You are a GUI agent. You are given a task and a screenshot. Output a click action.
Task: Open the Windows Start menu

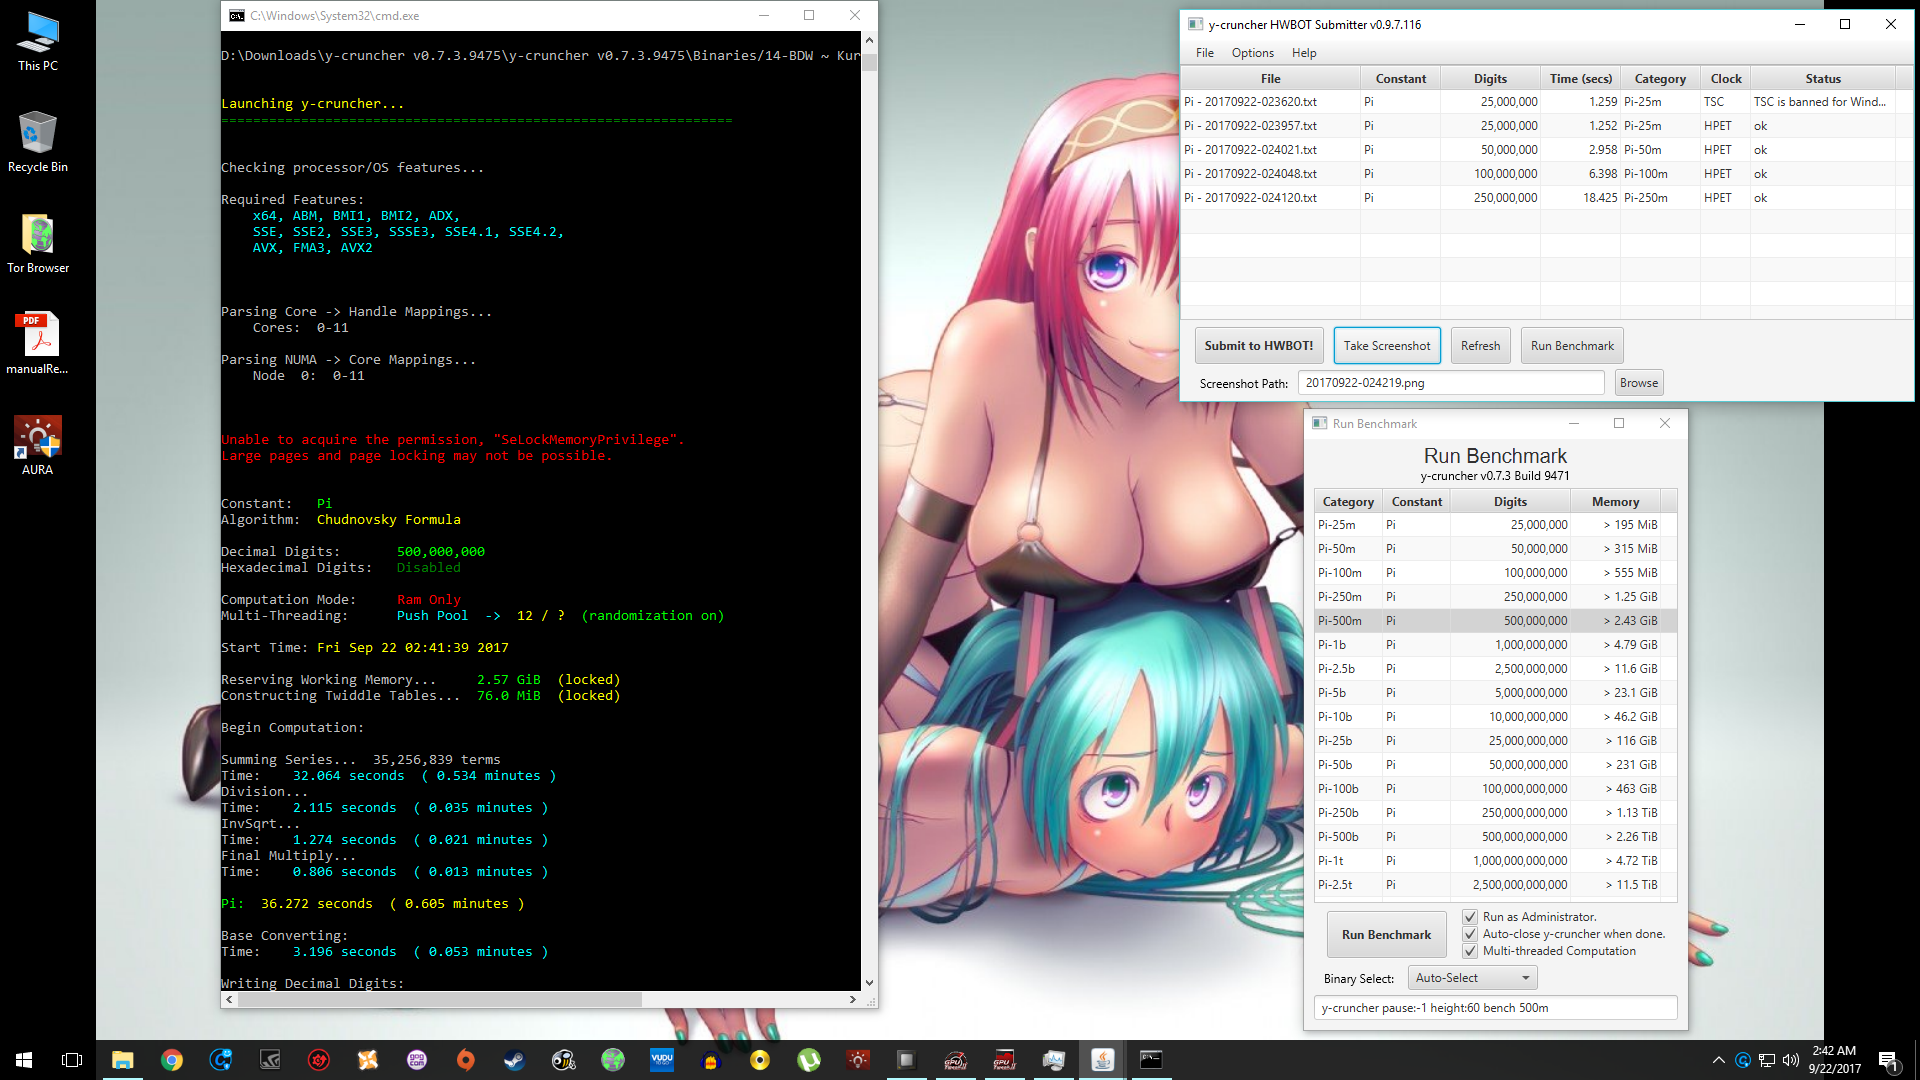[24, 1060]
